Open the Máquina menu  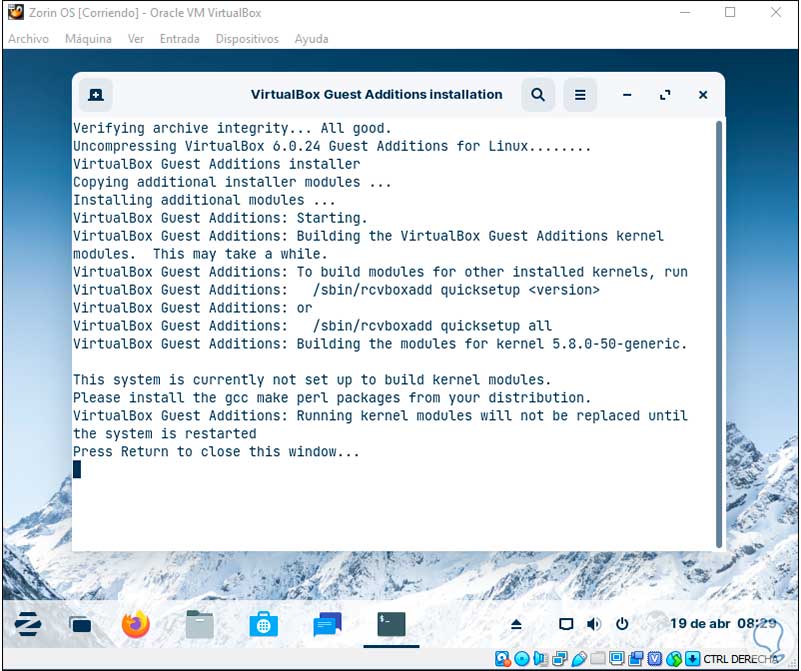click(x=88, y=39)
